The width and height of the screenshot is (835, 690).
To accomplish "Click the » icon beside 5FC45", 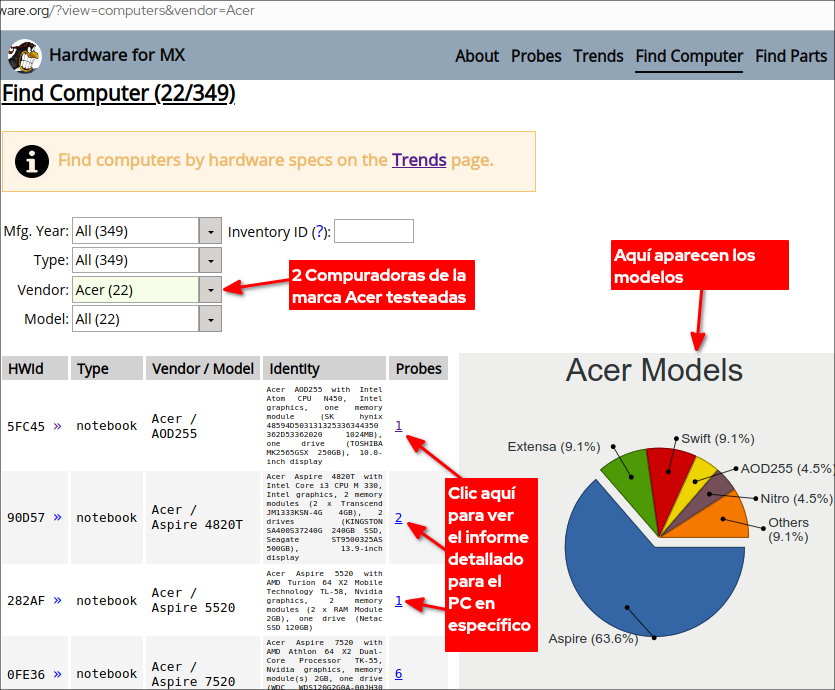I will pyautogui.click(x=58, y=426).
